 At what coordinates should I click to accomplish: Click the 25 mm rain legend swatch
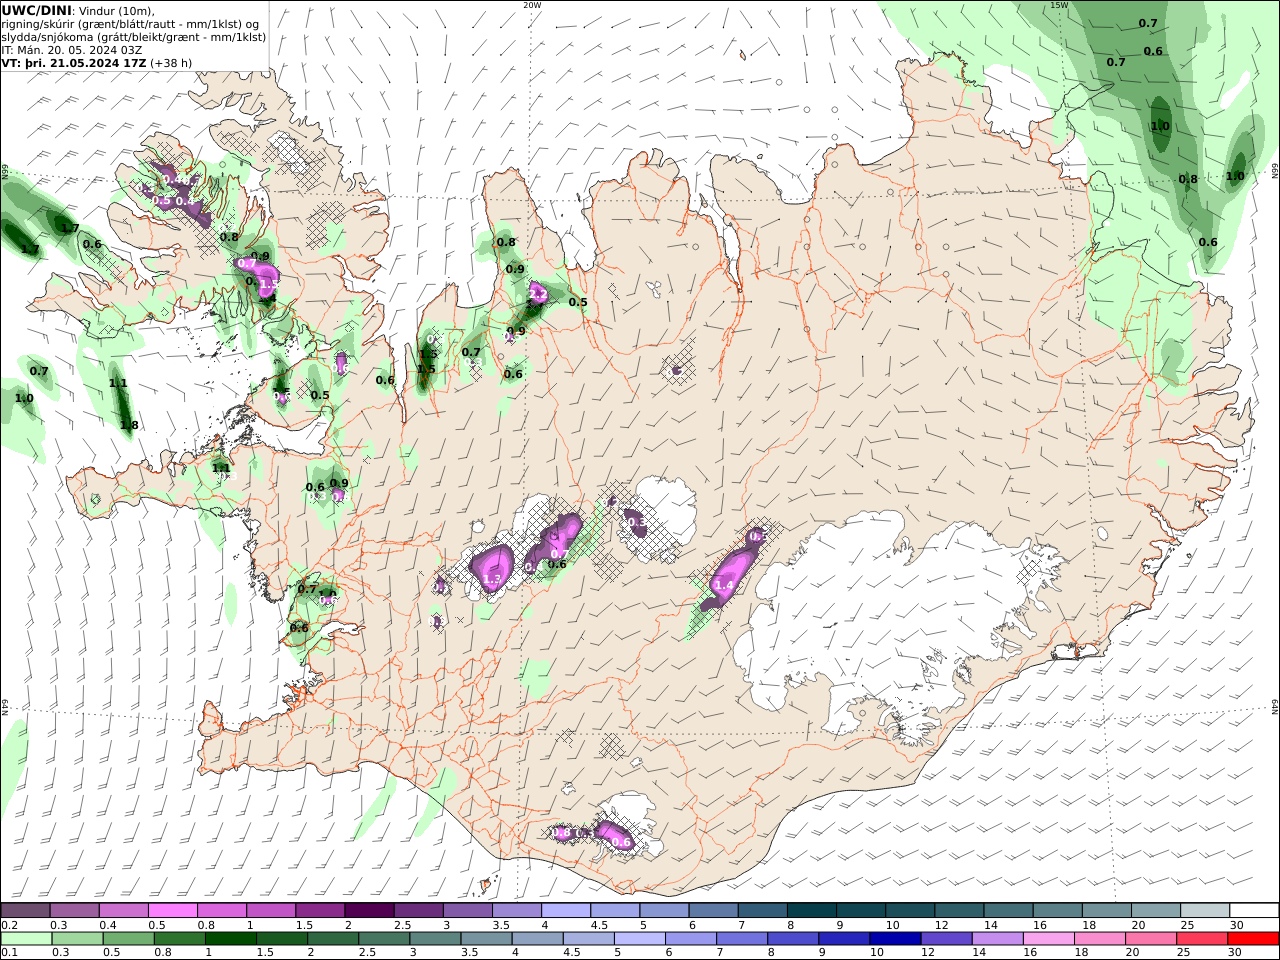pyautogui.click(x=1201, y=938)
